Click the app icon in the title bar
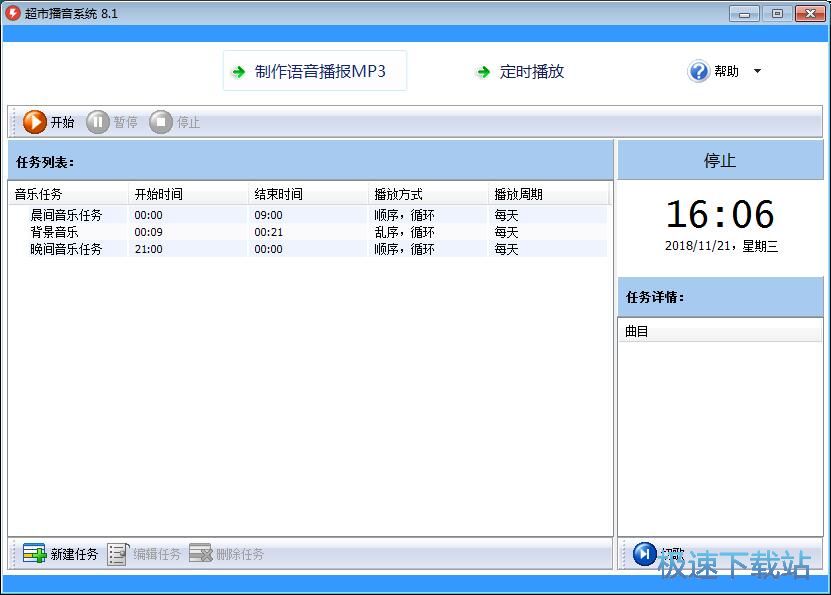The image size is (831, 595). tap(13, 13)
